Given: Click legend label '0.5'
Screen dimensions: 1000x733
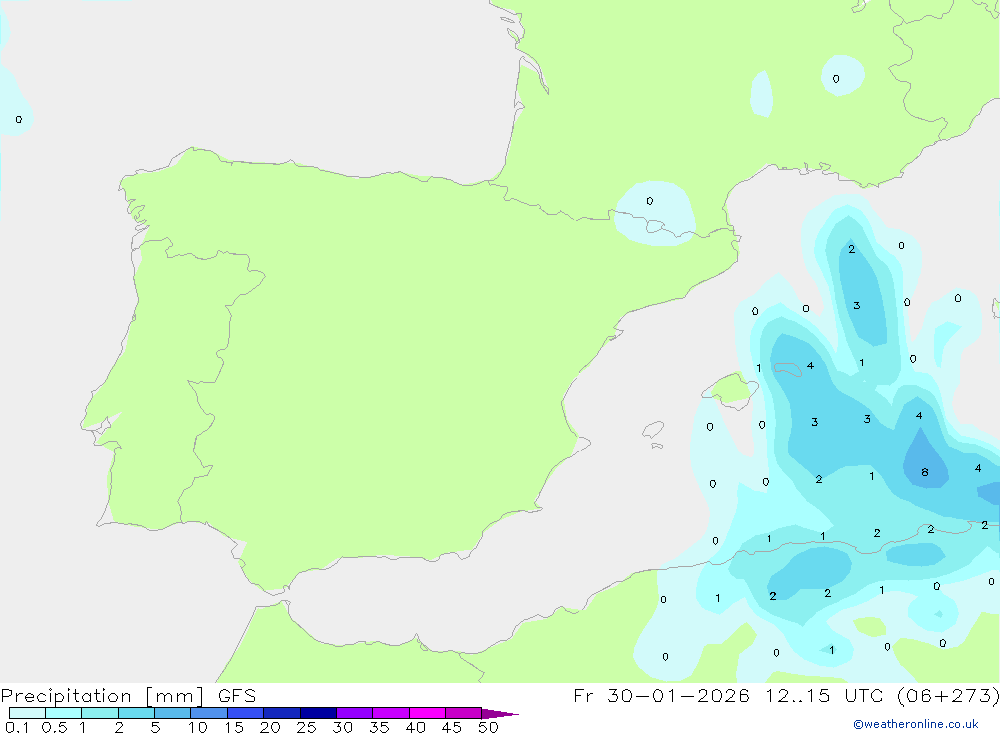Looking at the screenshot, I should [54, 727].
